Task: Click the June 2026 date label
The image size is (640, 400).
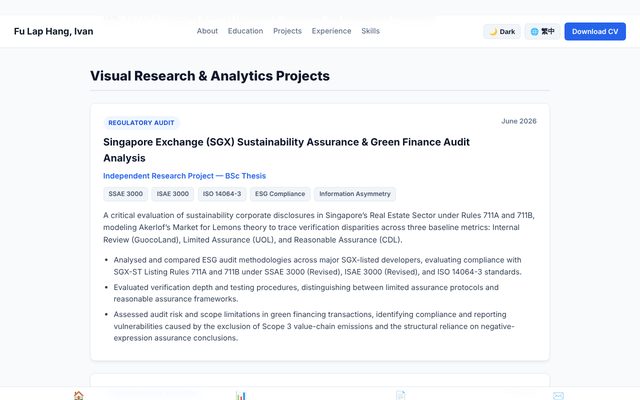Action: tap(519, 121)
